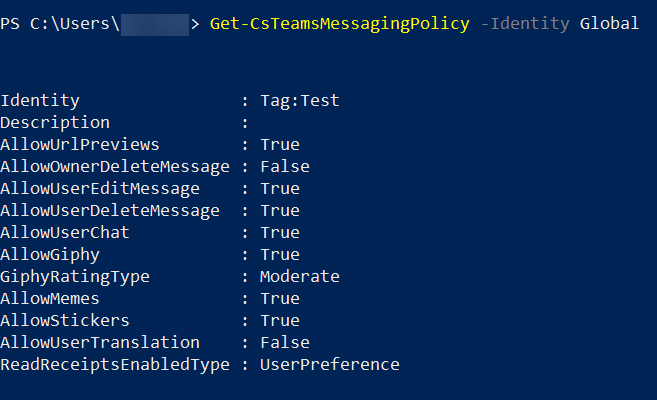Click the False value of AllowOwnerDeleteMessage
The width and height of the screenshot is (657, 400).
pyautogui.click(x=285, y=167)
